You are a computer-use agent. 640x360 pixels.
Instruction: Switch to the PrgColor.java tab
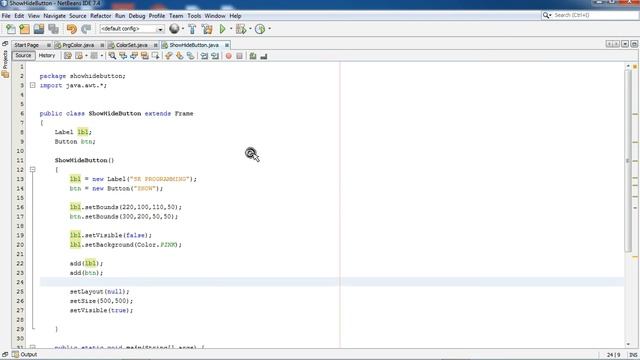coord(78,45)
